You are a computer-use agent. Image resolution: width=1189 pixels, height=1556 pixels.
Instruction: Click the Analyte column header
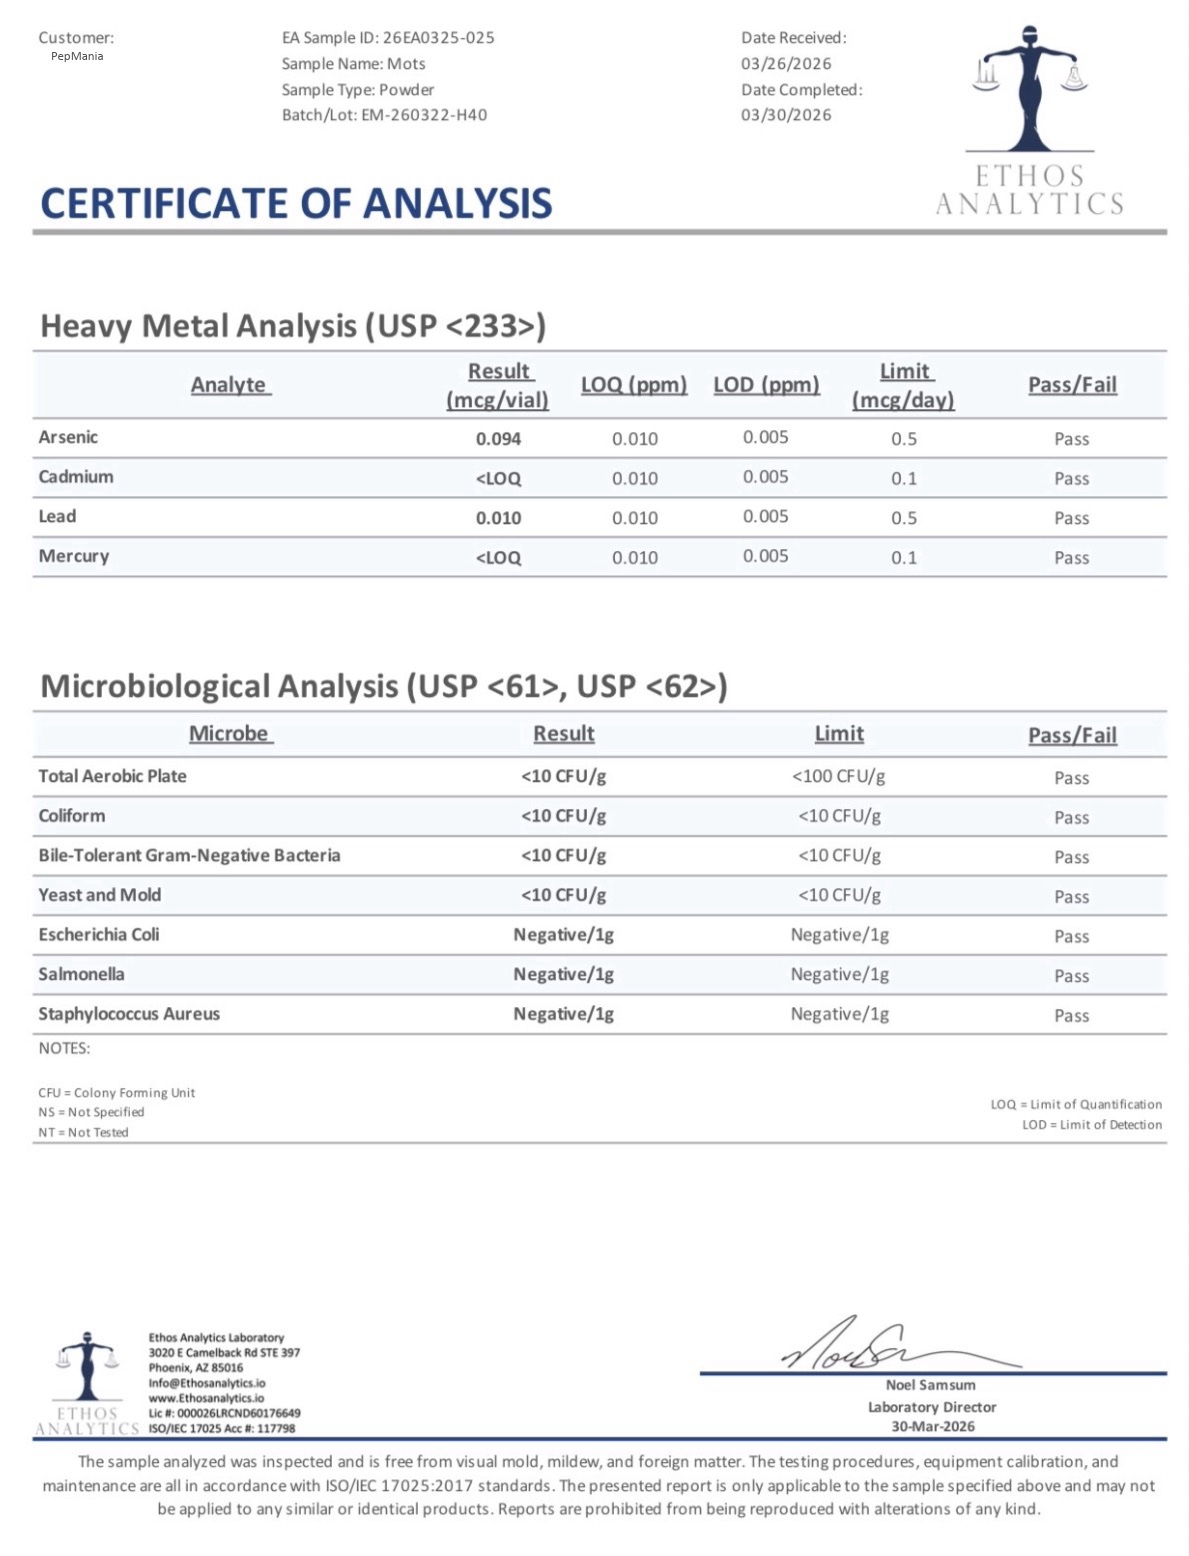[229, 385]
